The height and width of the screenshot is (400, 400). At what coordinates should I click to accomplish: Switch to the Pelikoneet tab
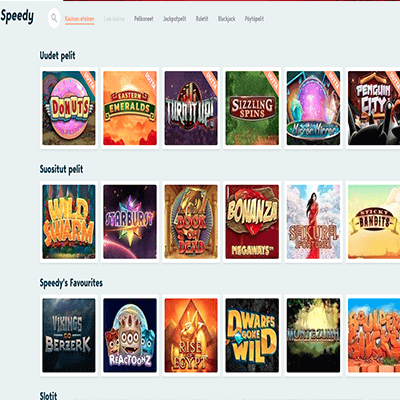pyautogui.click(x=144, y=19)
